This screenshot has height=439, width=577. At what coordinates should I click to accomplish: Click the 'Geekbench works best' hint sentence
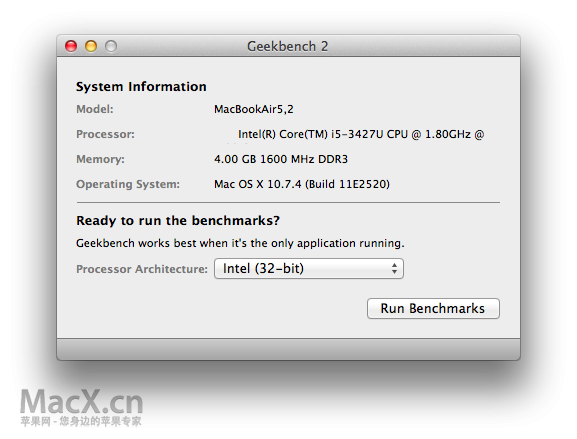pos(240,243)
